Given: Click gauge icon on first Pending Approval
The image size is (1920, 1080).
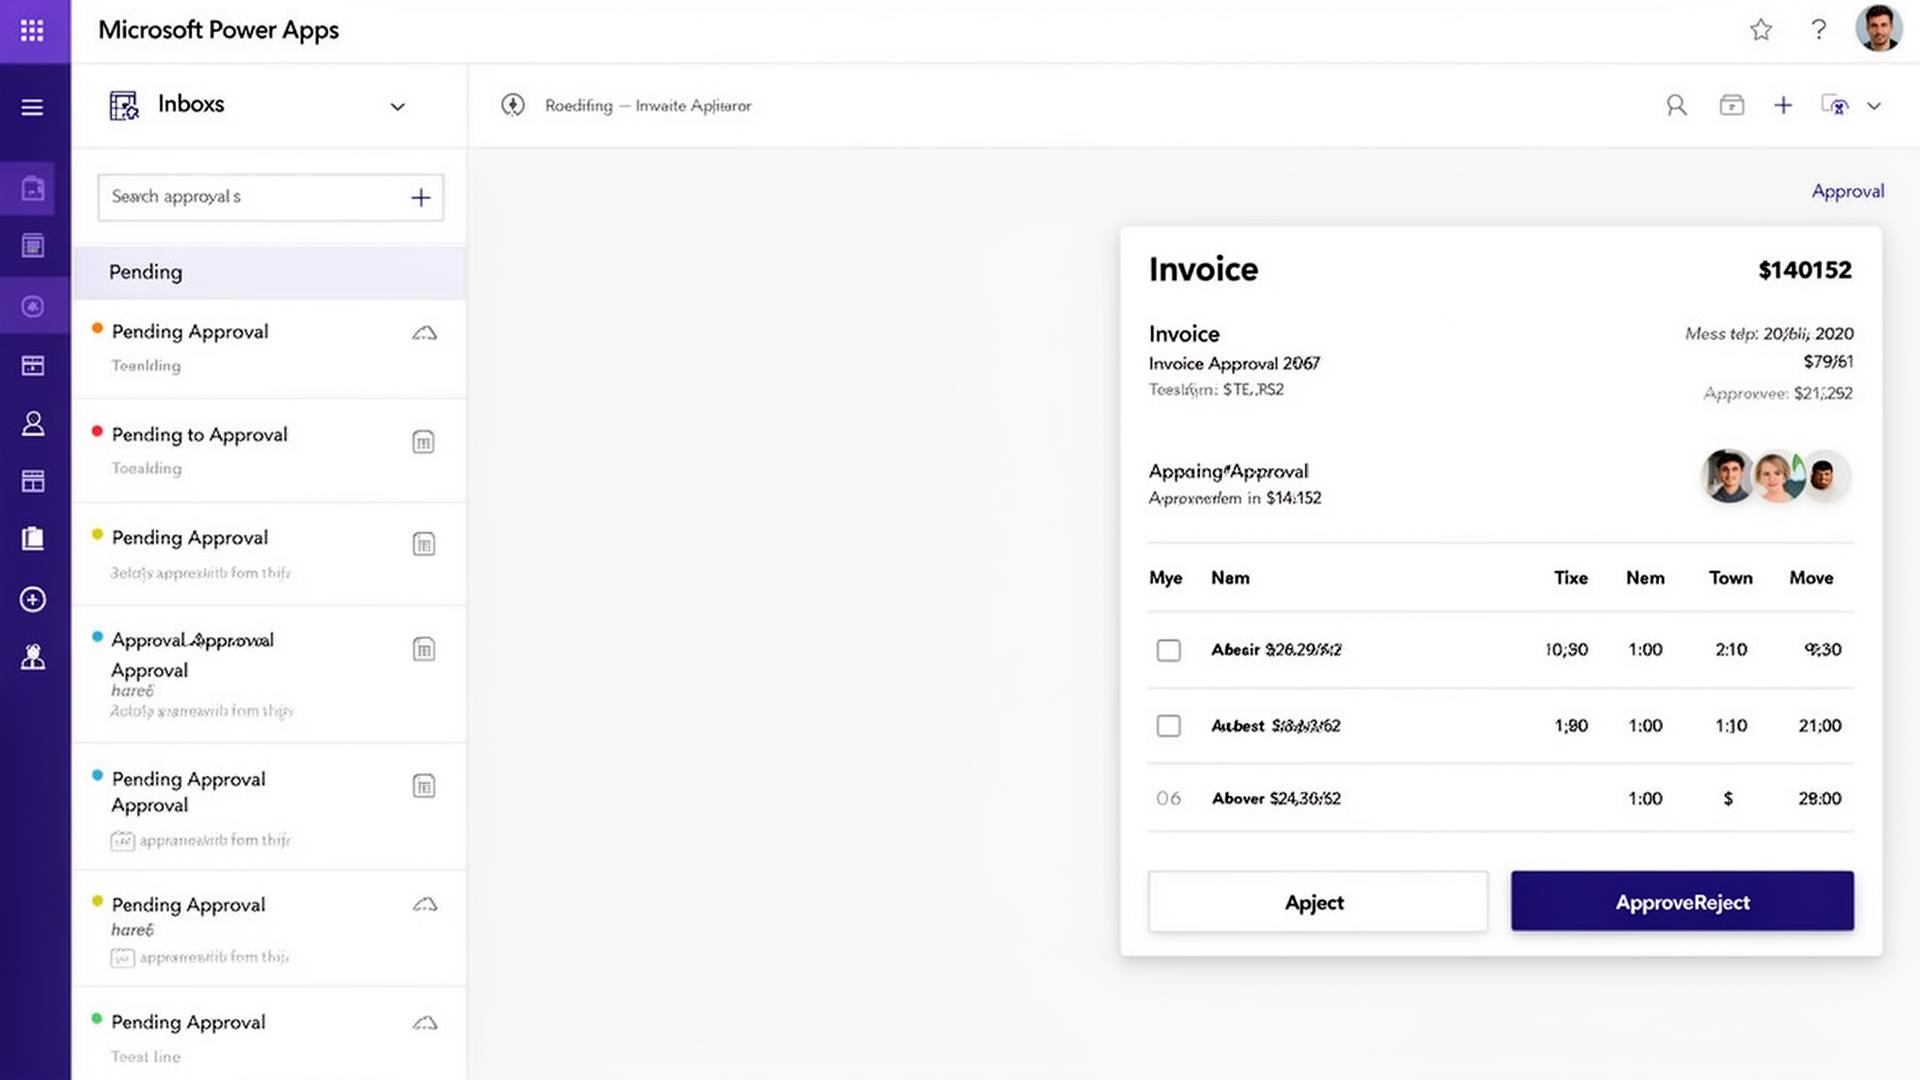Looking at the screenshot, I should point(425,333).
